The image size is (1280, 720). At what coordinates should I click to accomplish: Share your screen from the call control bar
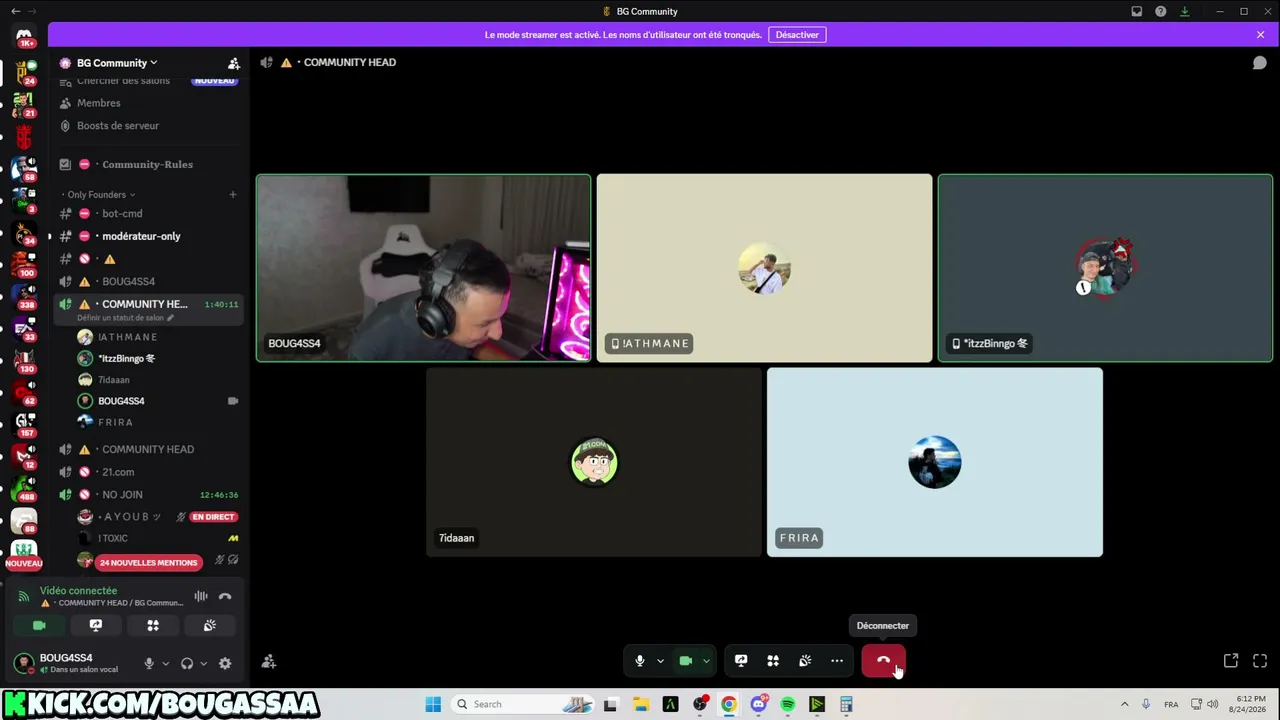741,661
